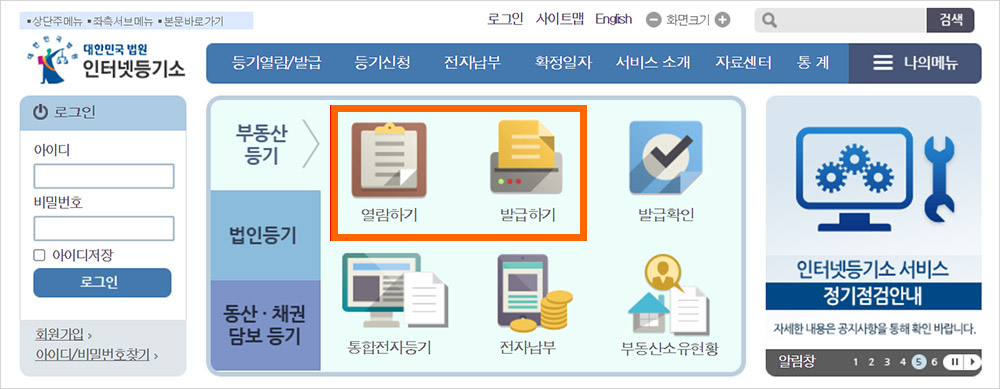
Task: Go to 알림창 banner page 3
Action: pyautogui.click(x=886, y=362)
